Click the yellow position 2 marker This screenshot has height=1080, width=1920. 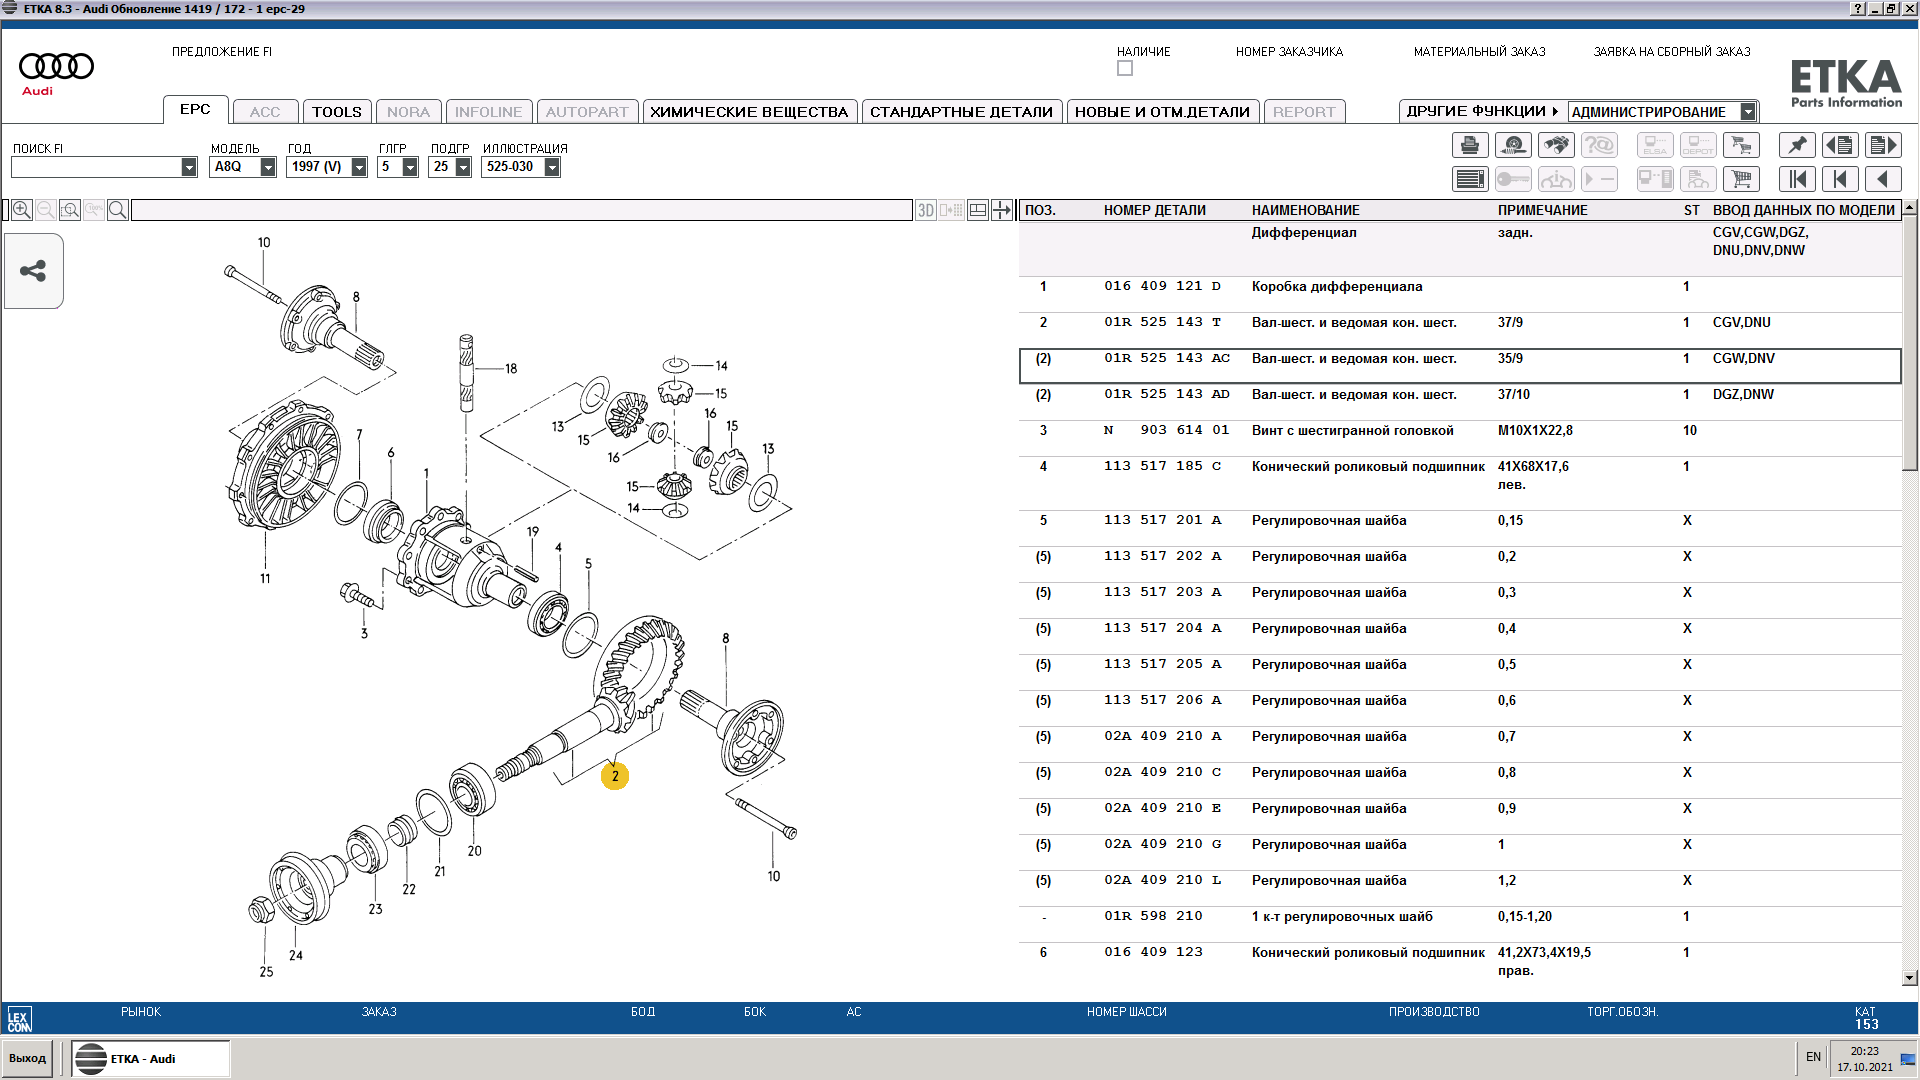point(615,776)
